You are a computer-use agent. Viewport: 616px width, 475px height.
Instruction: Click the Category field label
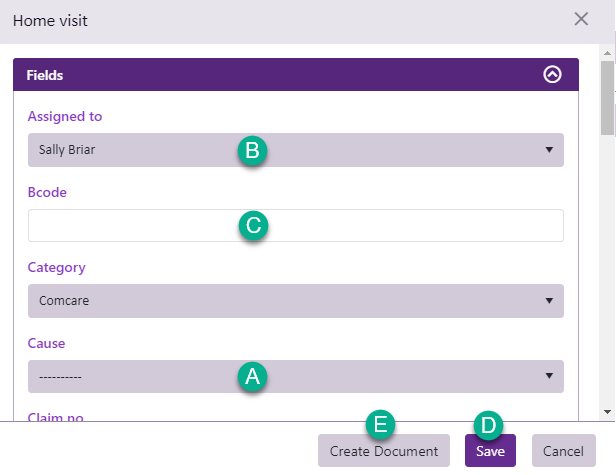point(57,267)
